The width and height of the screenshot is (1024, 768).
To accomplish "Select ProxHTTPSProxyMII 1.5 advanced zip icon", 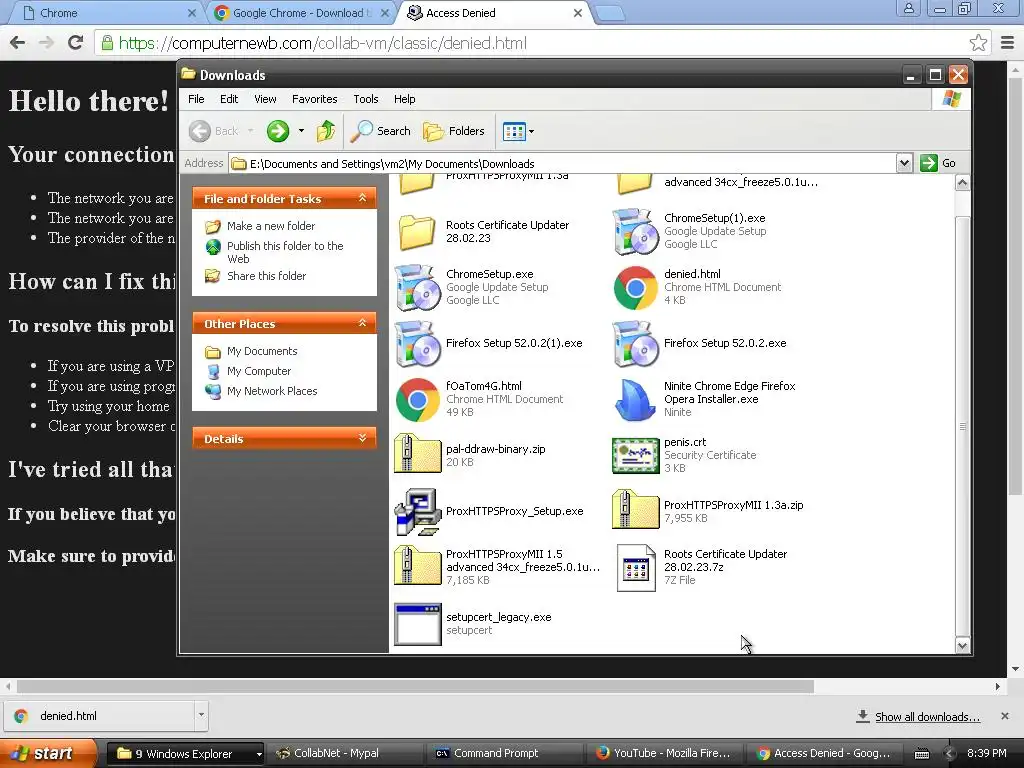I will [x=417, y=566].
